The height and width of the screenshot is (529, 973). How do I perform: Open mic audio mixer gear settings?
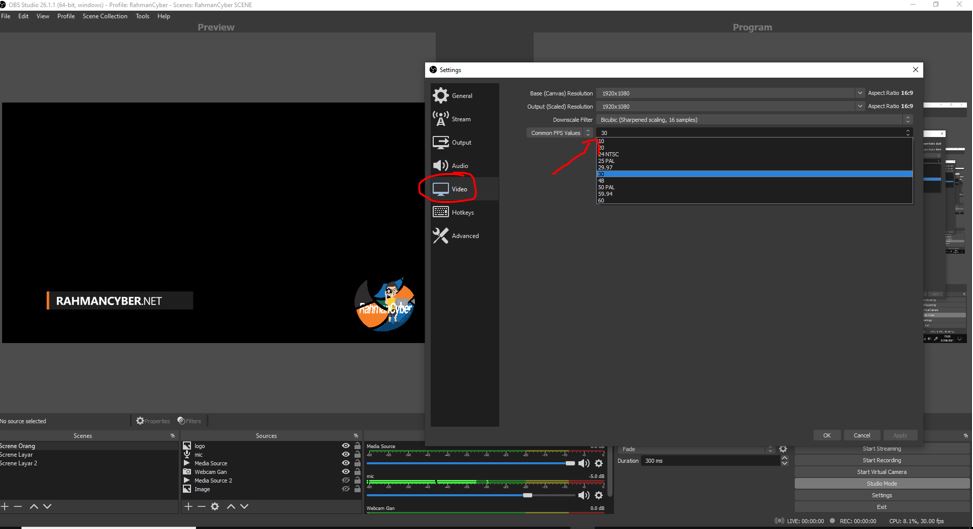pos(599,495)
